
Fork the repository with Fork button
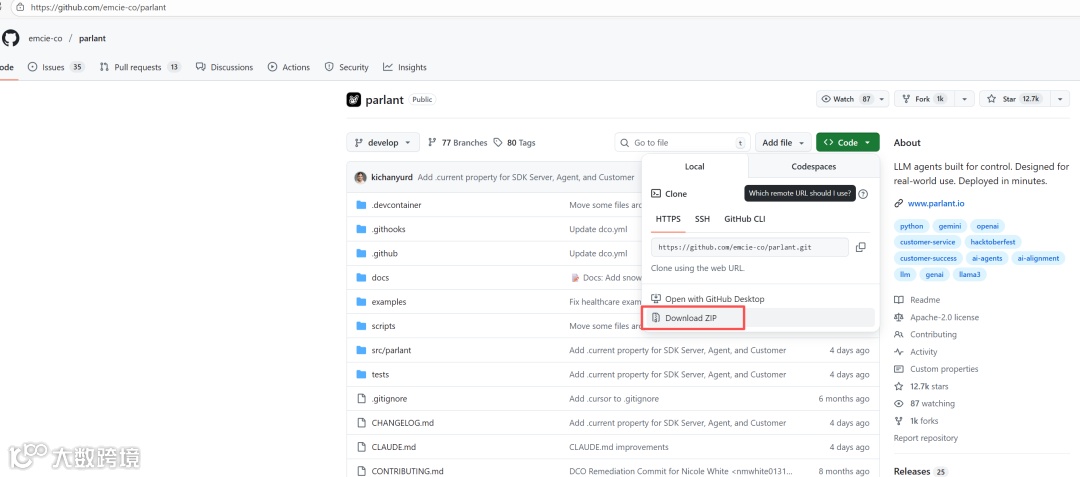coord(926,99)
